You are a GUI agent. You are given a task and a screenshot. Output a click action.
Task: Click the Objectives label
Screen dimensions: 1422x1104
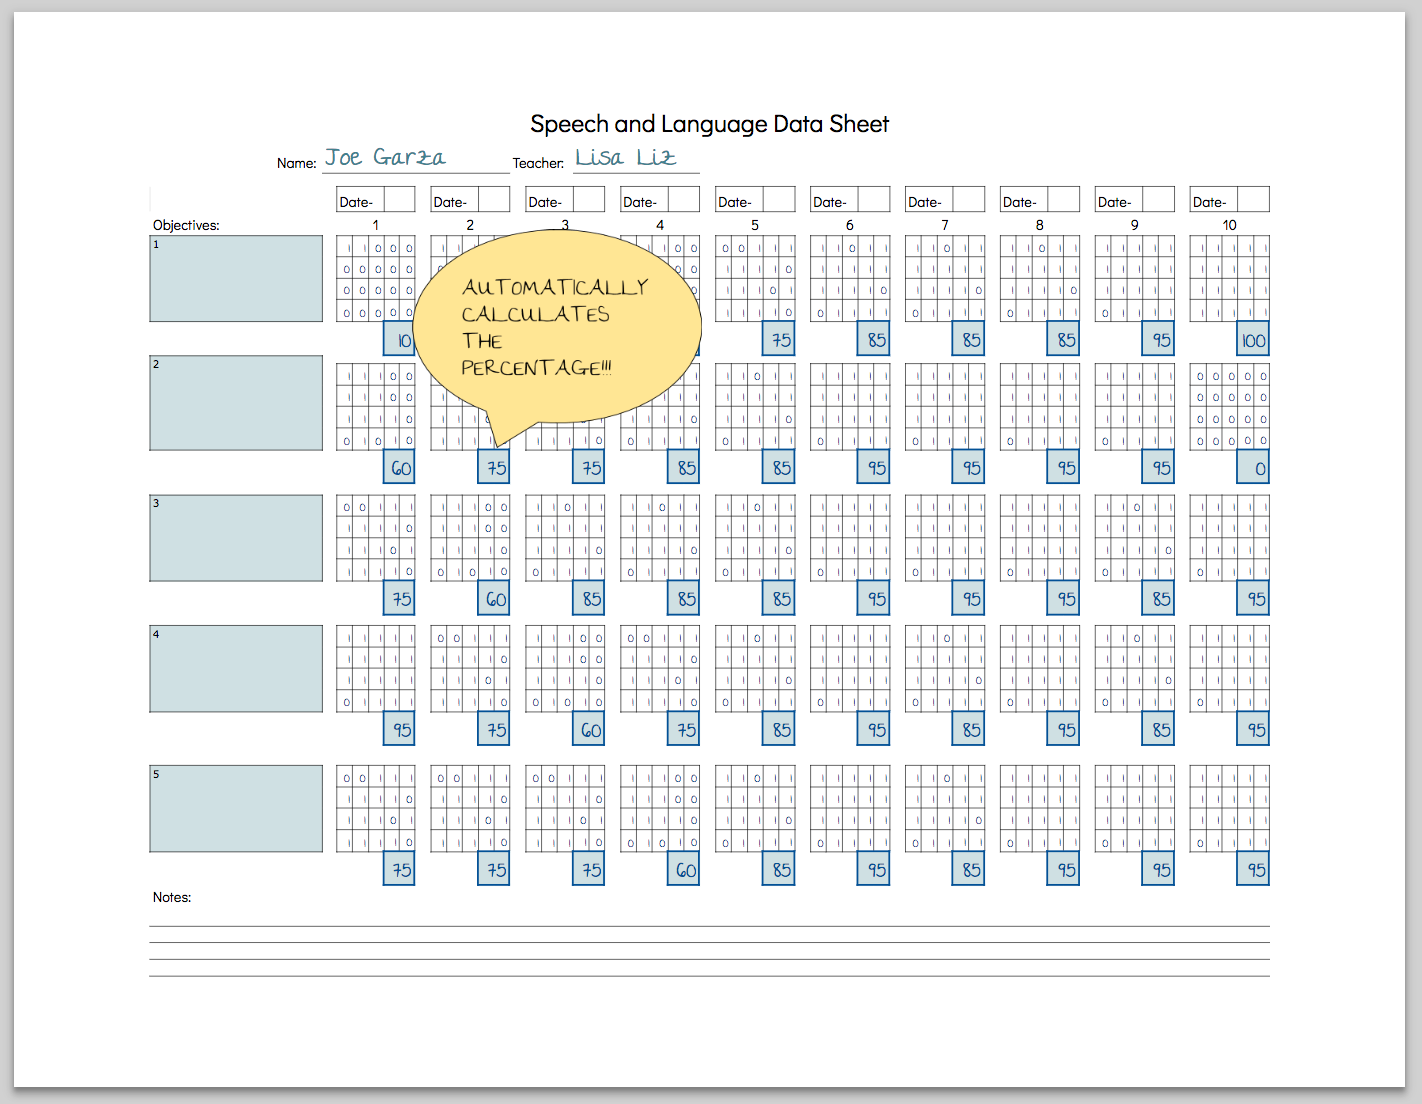coord(186,225)
